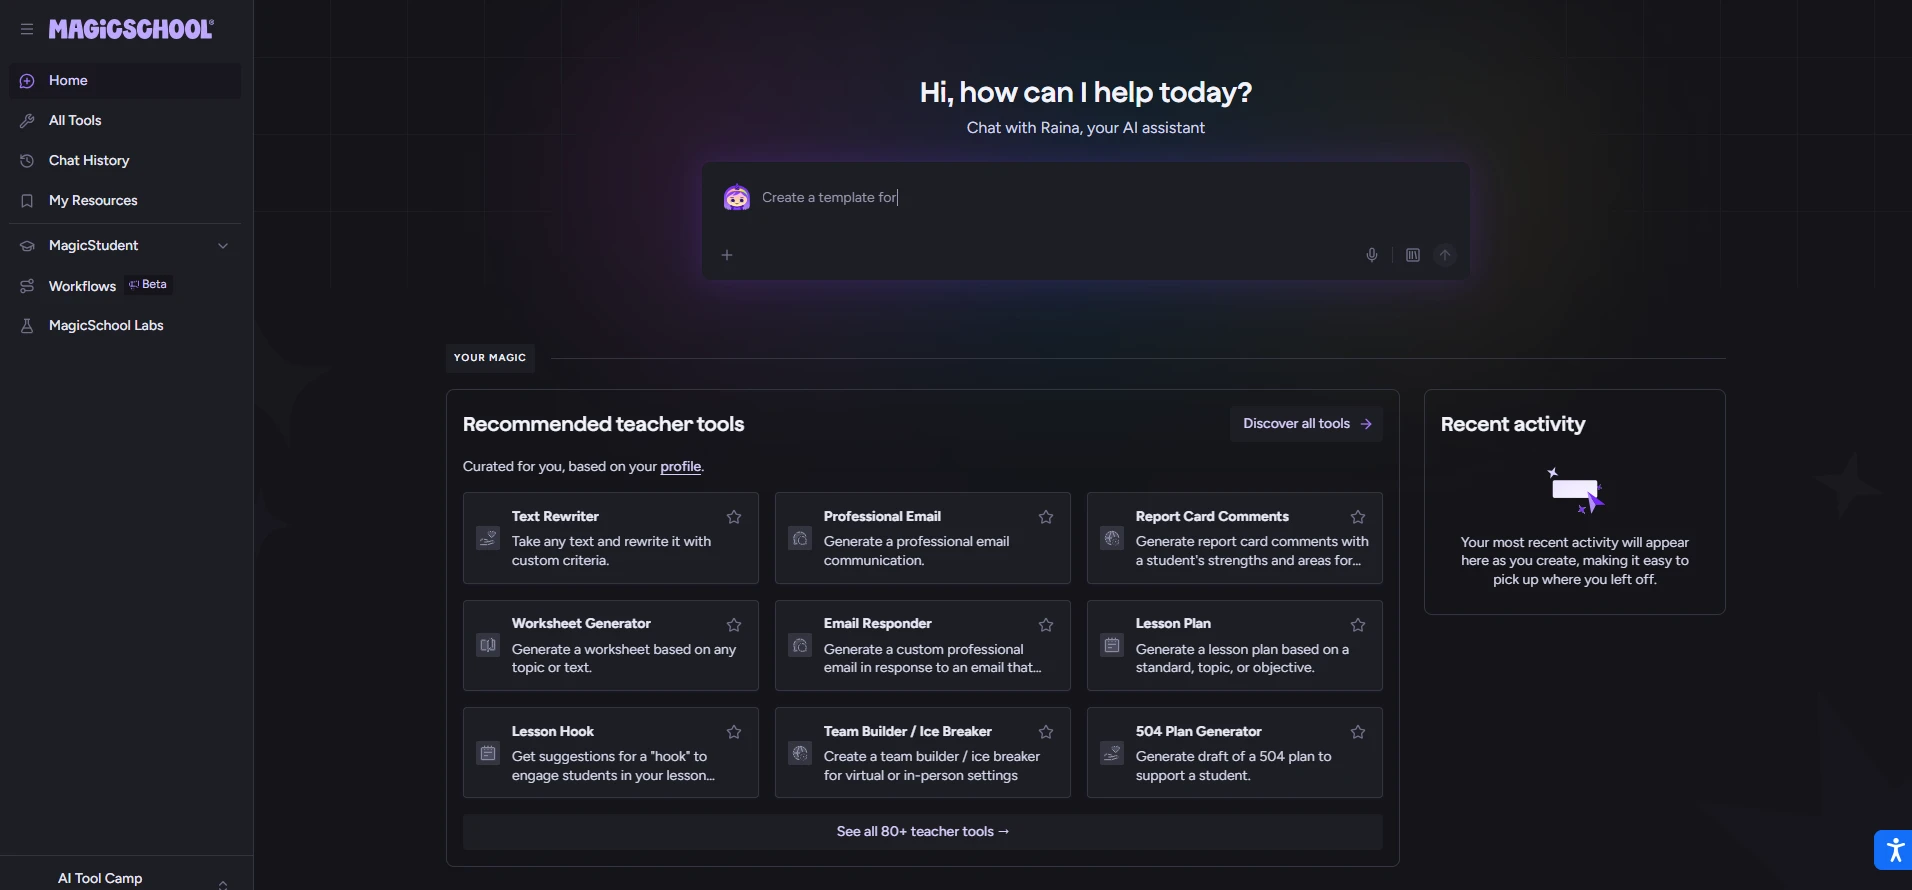Image resolution: width=1912 pixels, height=890 pixels.
Task: Open MagicSchool Labs in the sidebar
Action: (125, 325)
